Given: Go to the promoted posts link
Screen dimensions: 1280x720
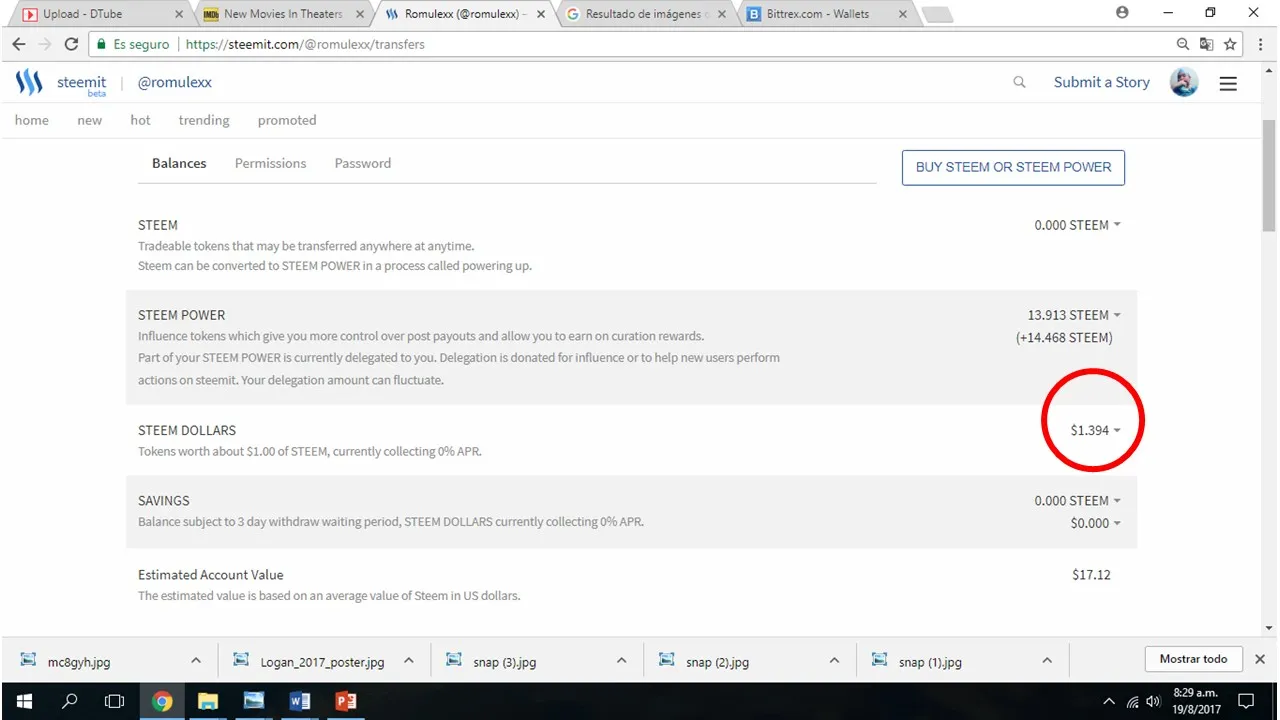Looking at the screenshot, I should click(287, 120).
